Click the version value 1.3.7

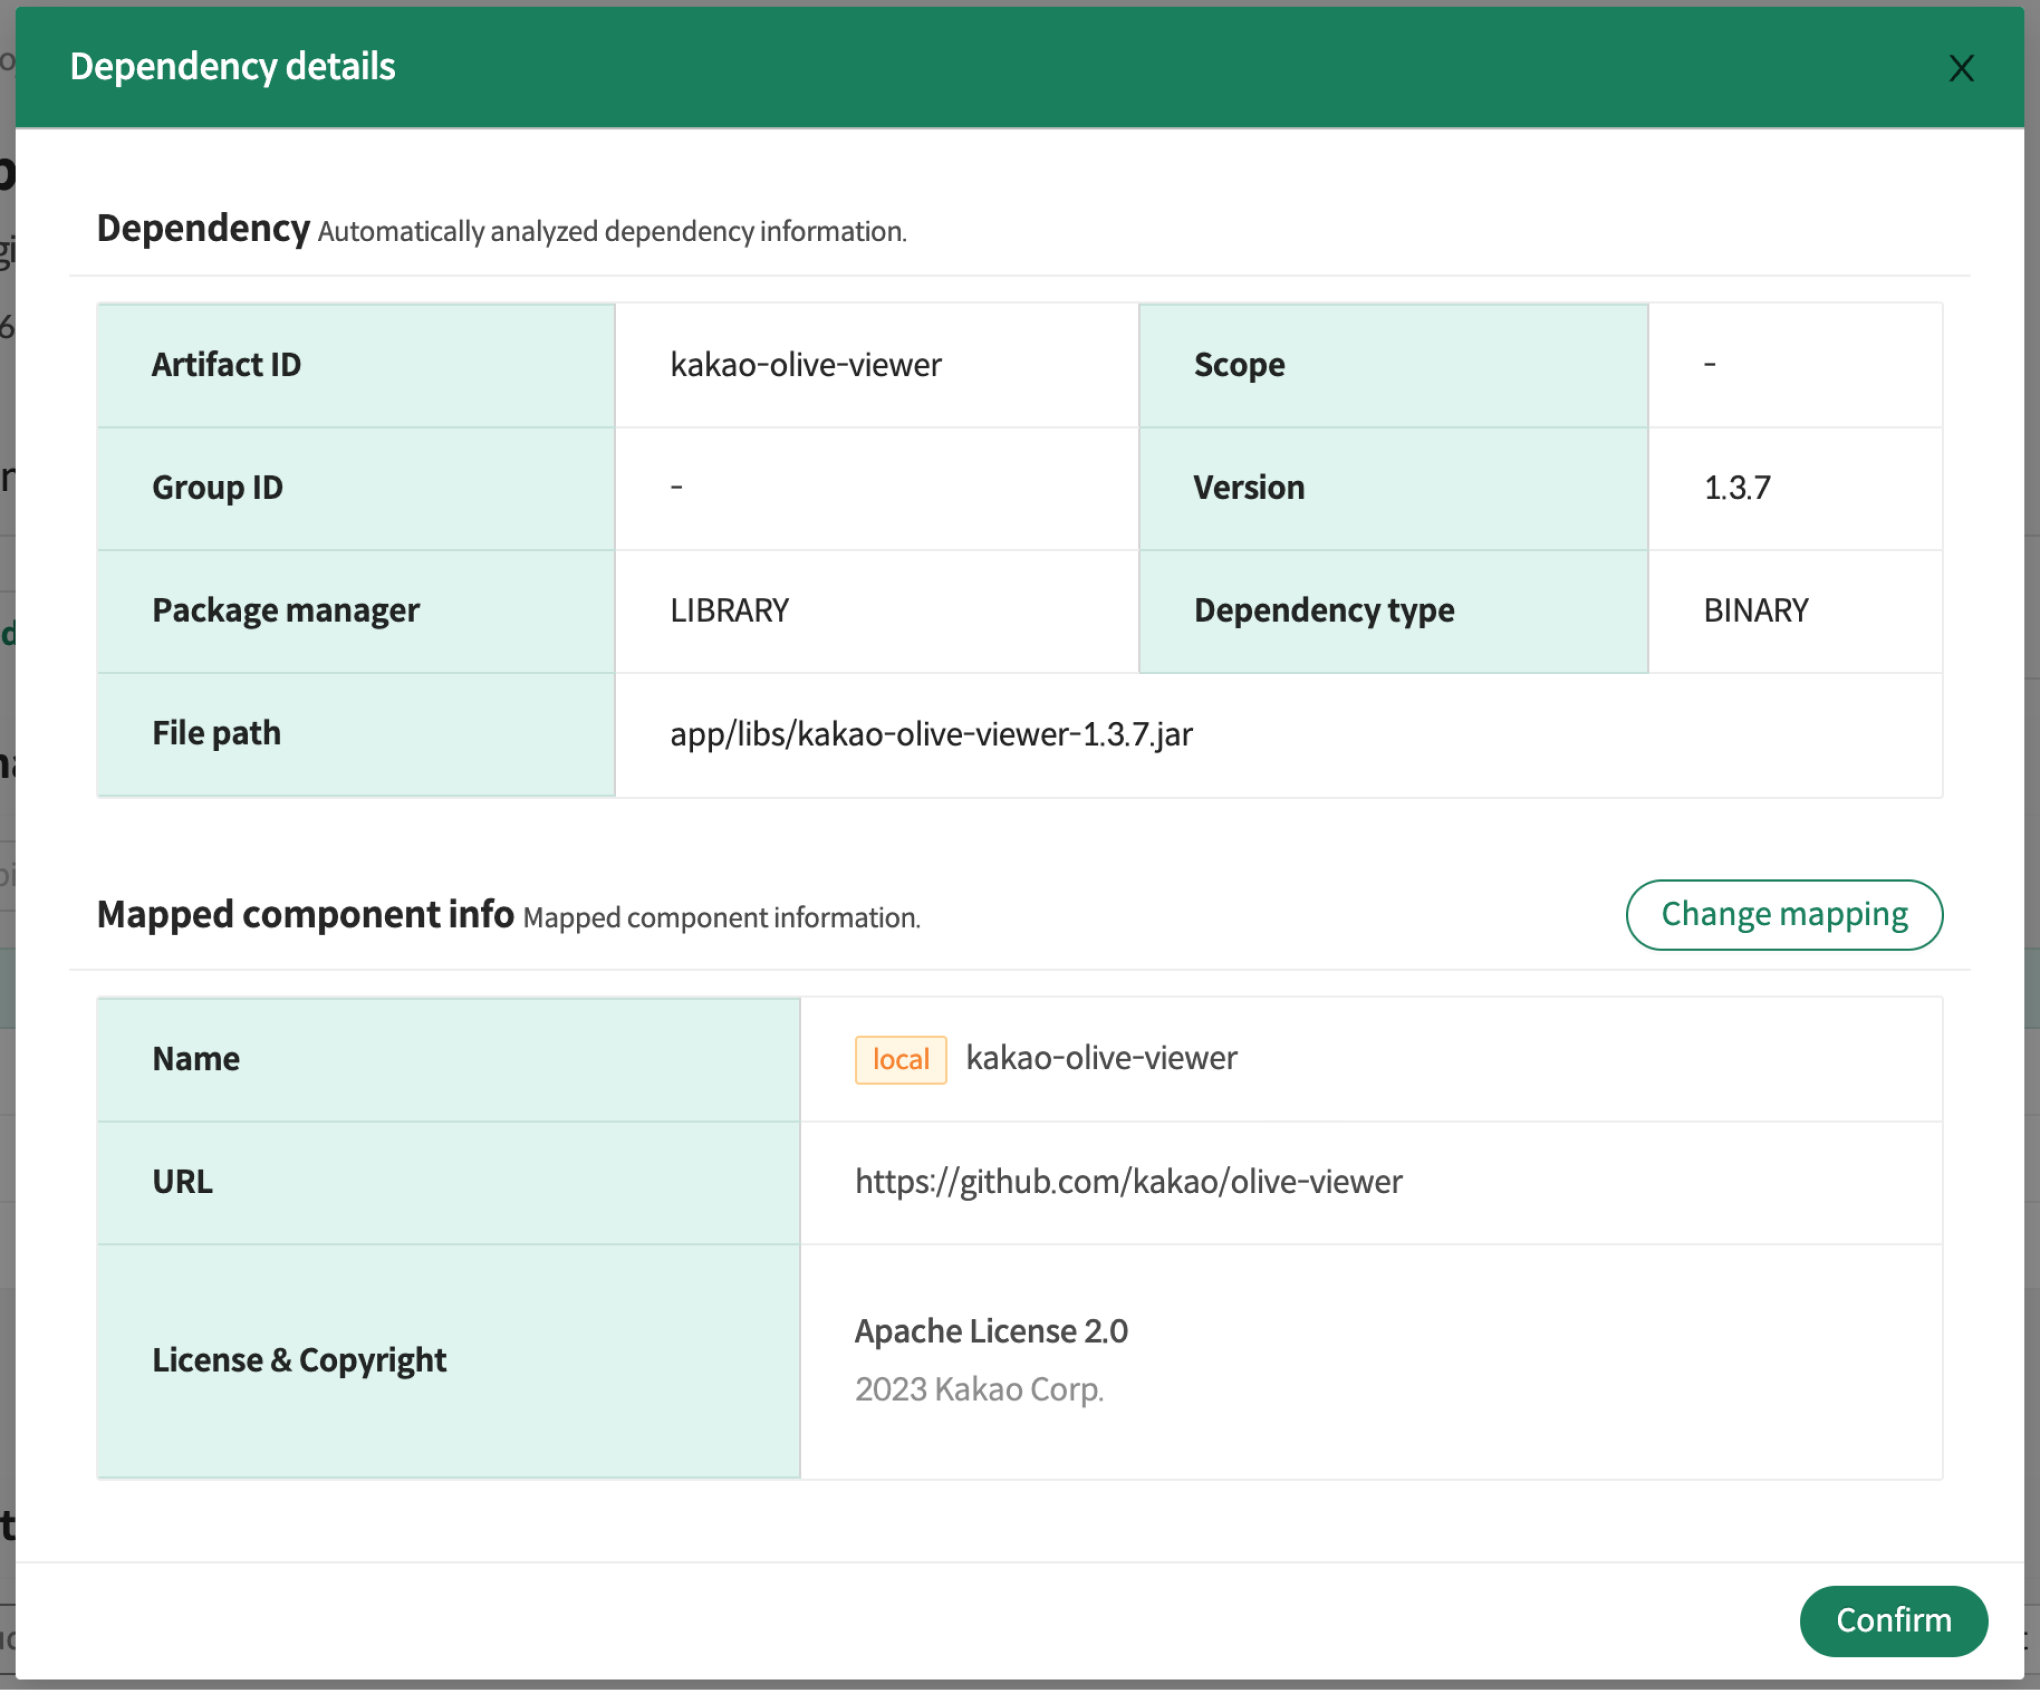pos(1736,488)
